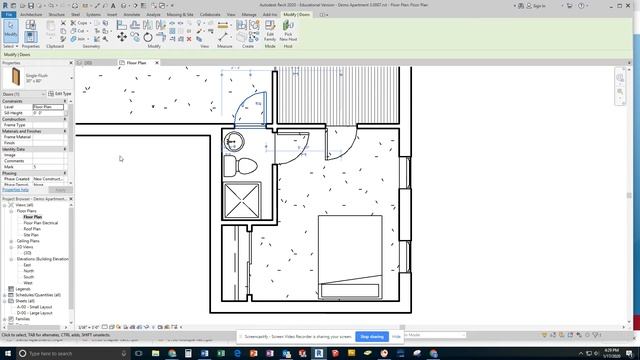Open Windows Start menu
The image size is (640, 360).
[x=7, y=353]
